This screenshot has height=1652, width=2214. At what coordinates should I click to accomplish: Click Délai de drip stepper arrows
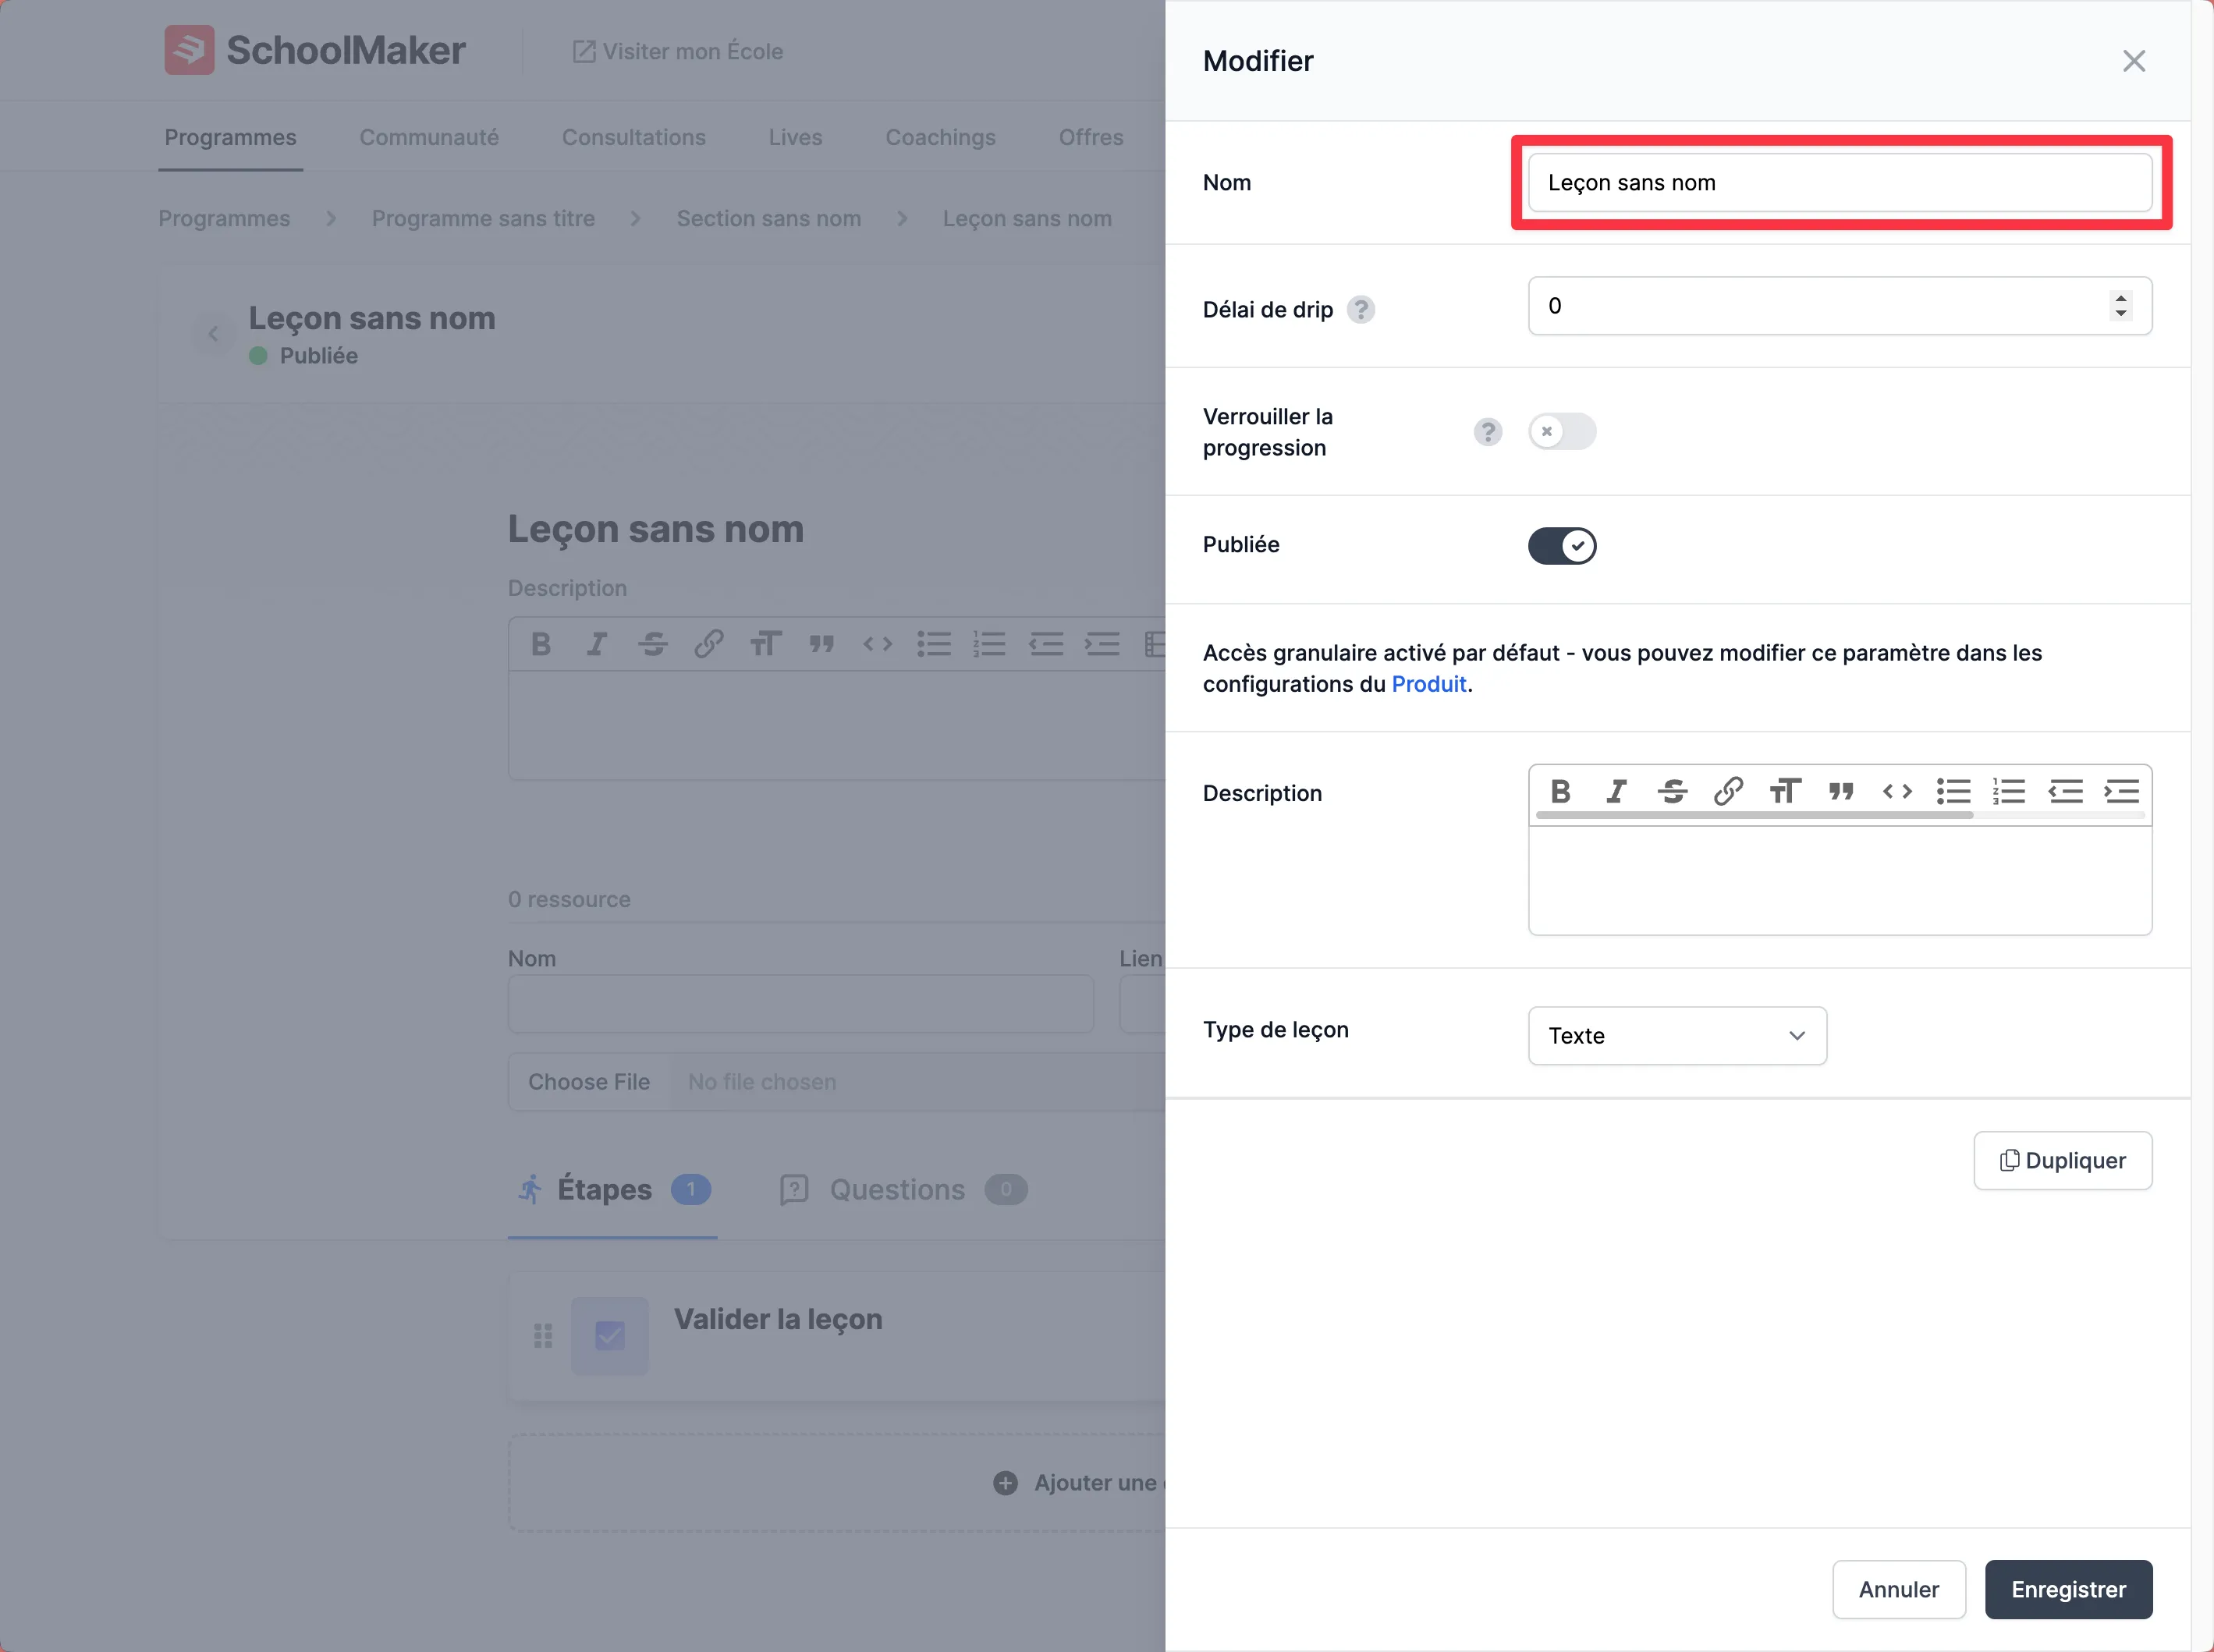tap(2120, 306)
